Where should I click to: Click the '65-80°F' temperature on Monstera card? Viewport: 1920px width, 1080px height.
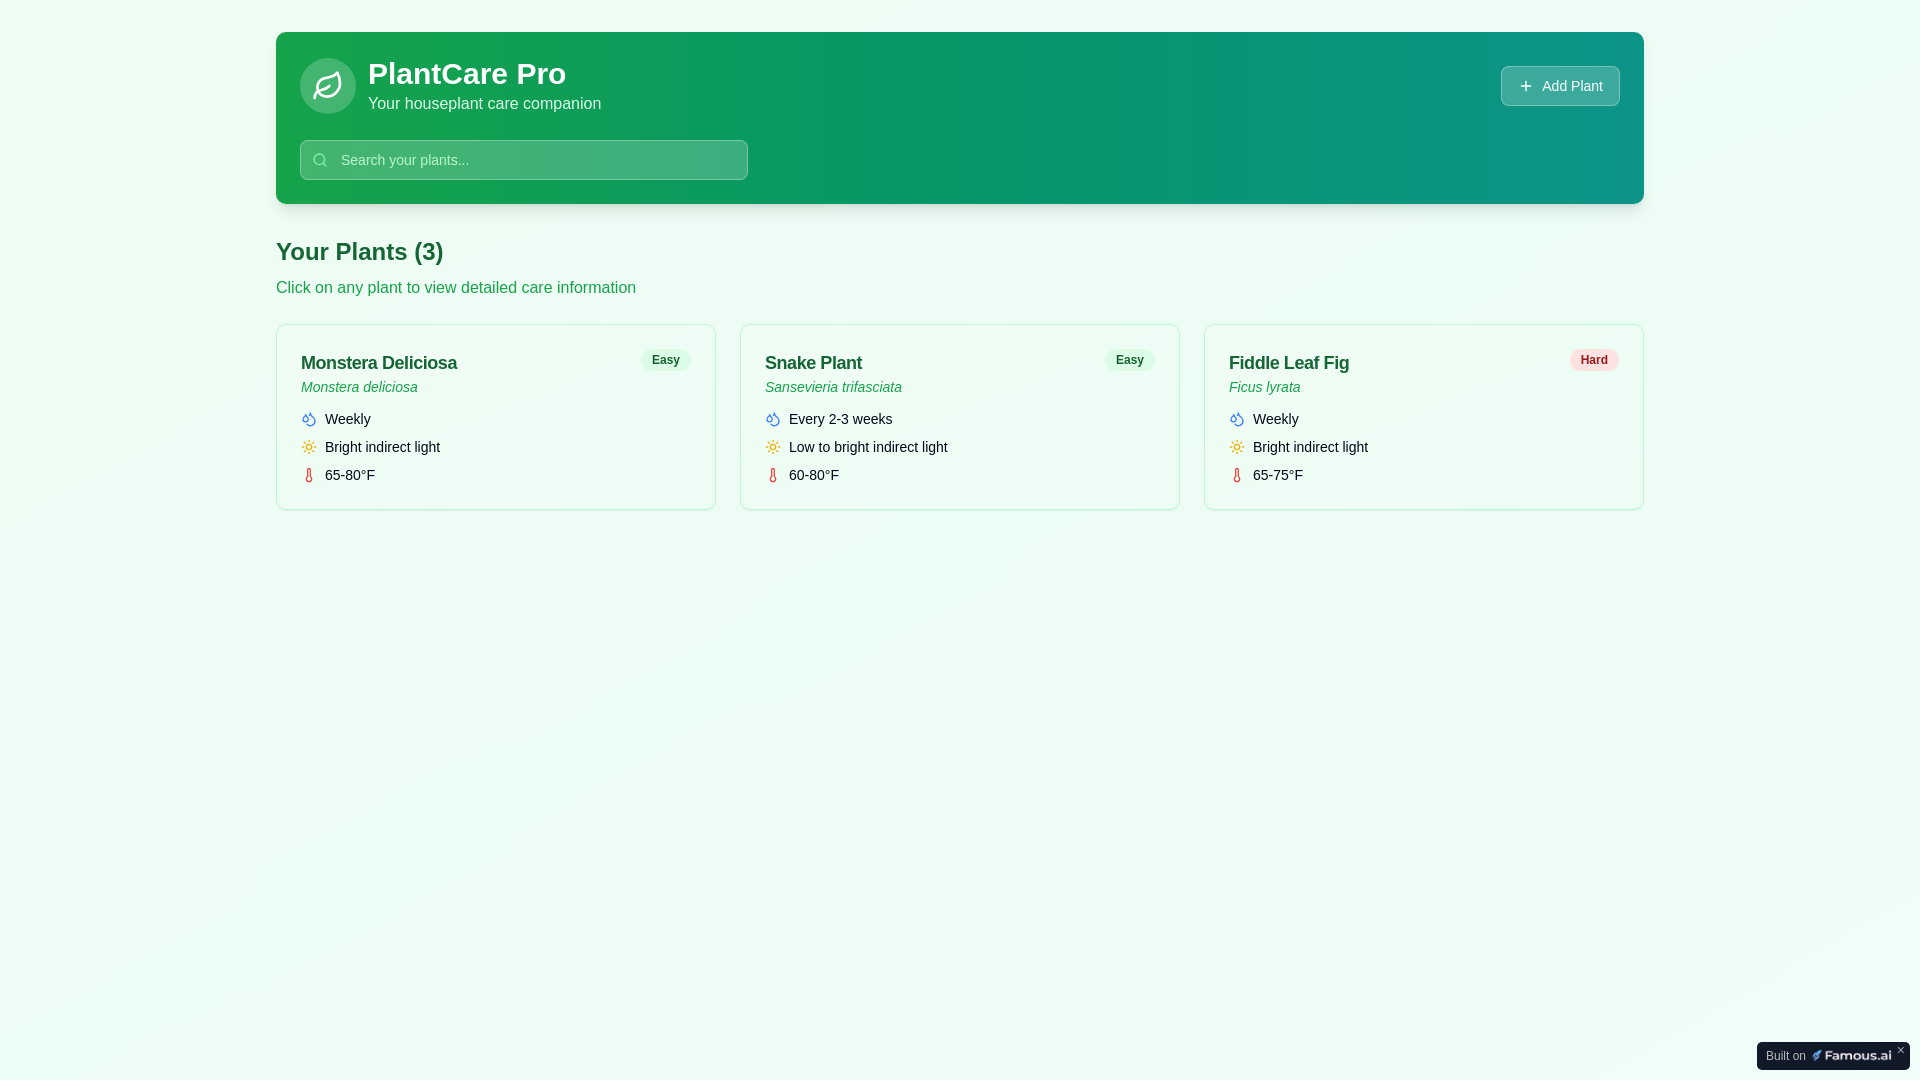(x=350, y=475)
